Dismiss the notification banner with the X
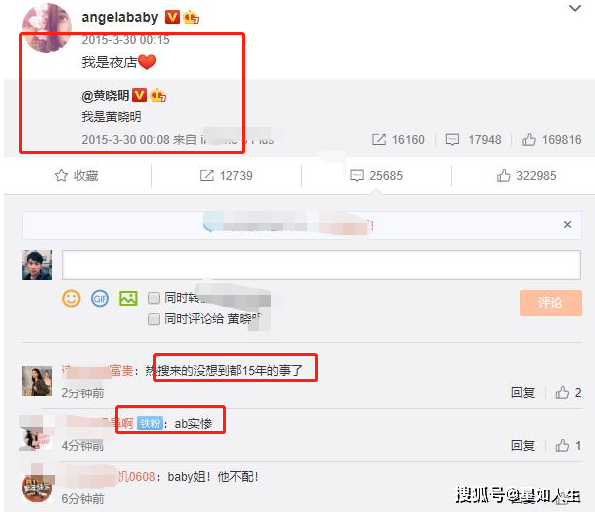This screenshot has height=512, width=595. click(x=567, y=225)
